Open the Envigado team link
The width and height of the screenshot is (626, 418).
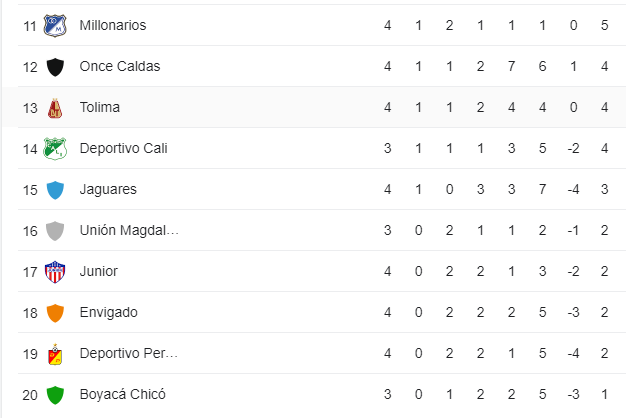coord(109,313)
